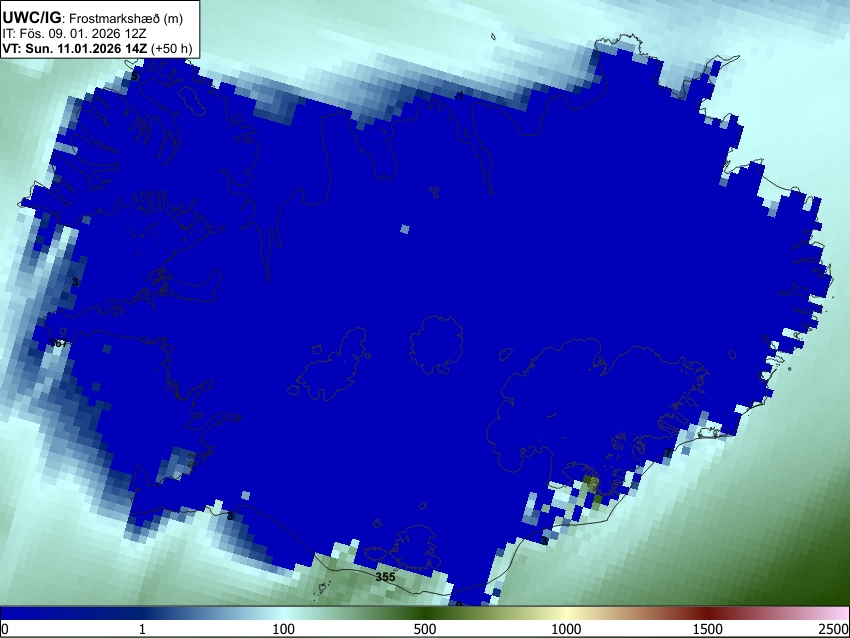Viewport: 850px width, 638px height.
Task: Click the '2500' tick on the colour scale
Action: pyautogui.click(x=834, y=629)
